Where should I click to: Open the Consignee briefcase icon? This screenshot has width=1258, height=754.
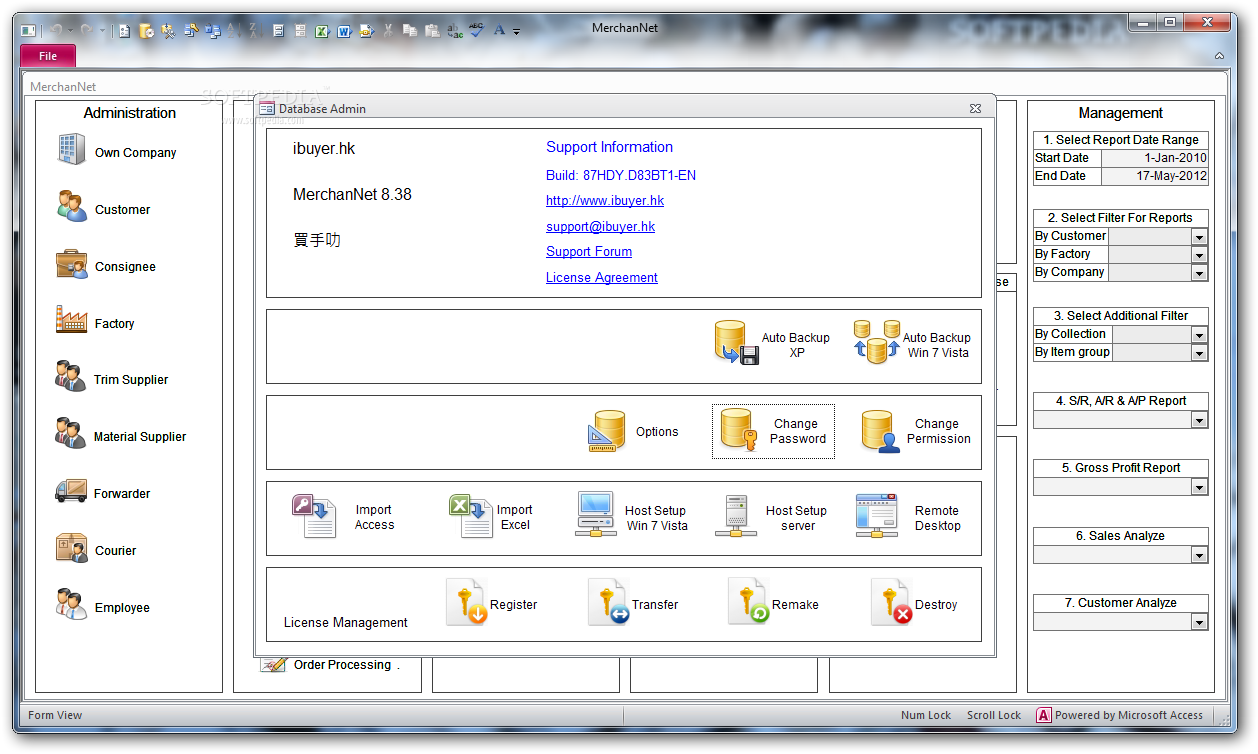[72, 264]
